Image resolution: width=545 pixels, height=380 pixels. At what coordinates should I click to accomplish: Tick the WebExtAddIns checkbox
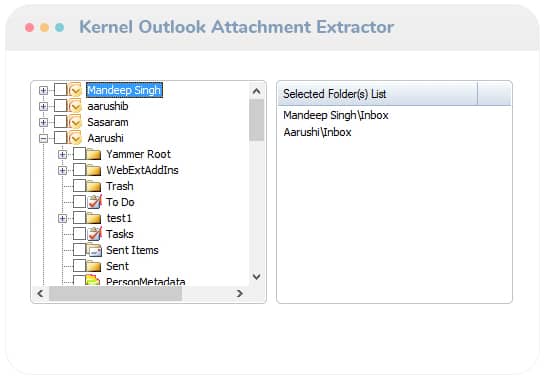point(79,170)
